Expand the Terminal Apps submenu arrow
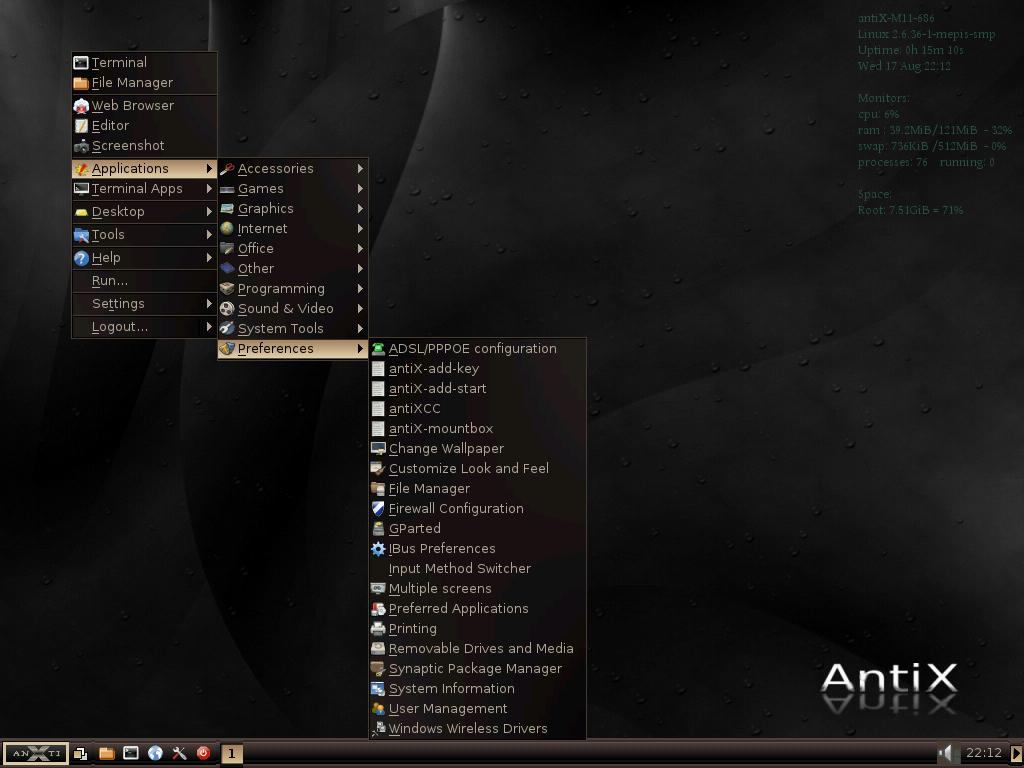Viewport: 1024px width, 768px height. [209, 189]
